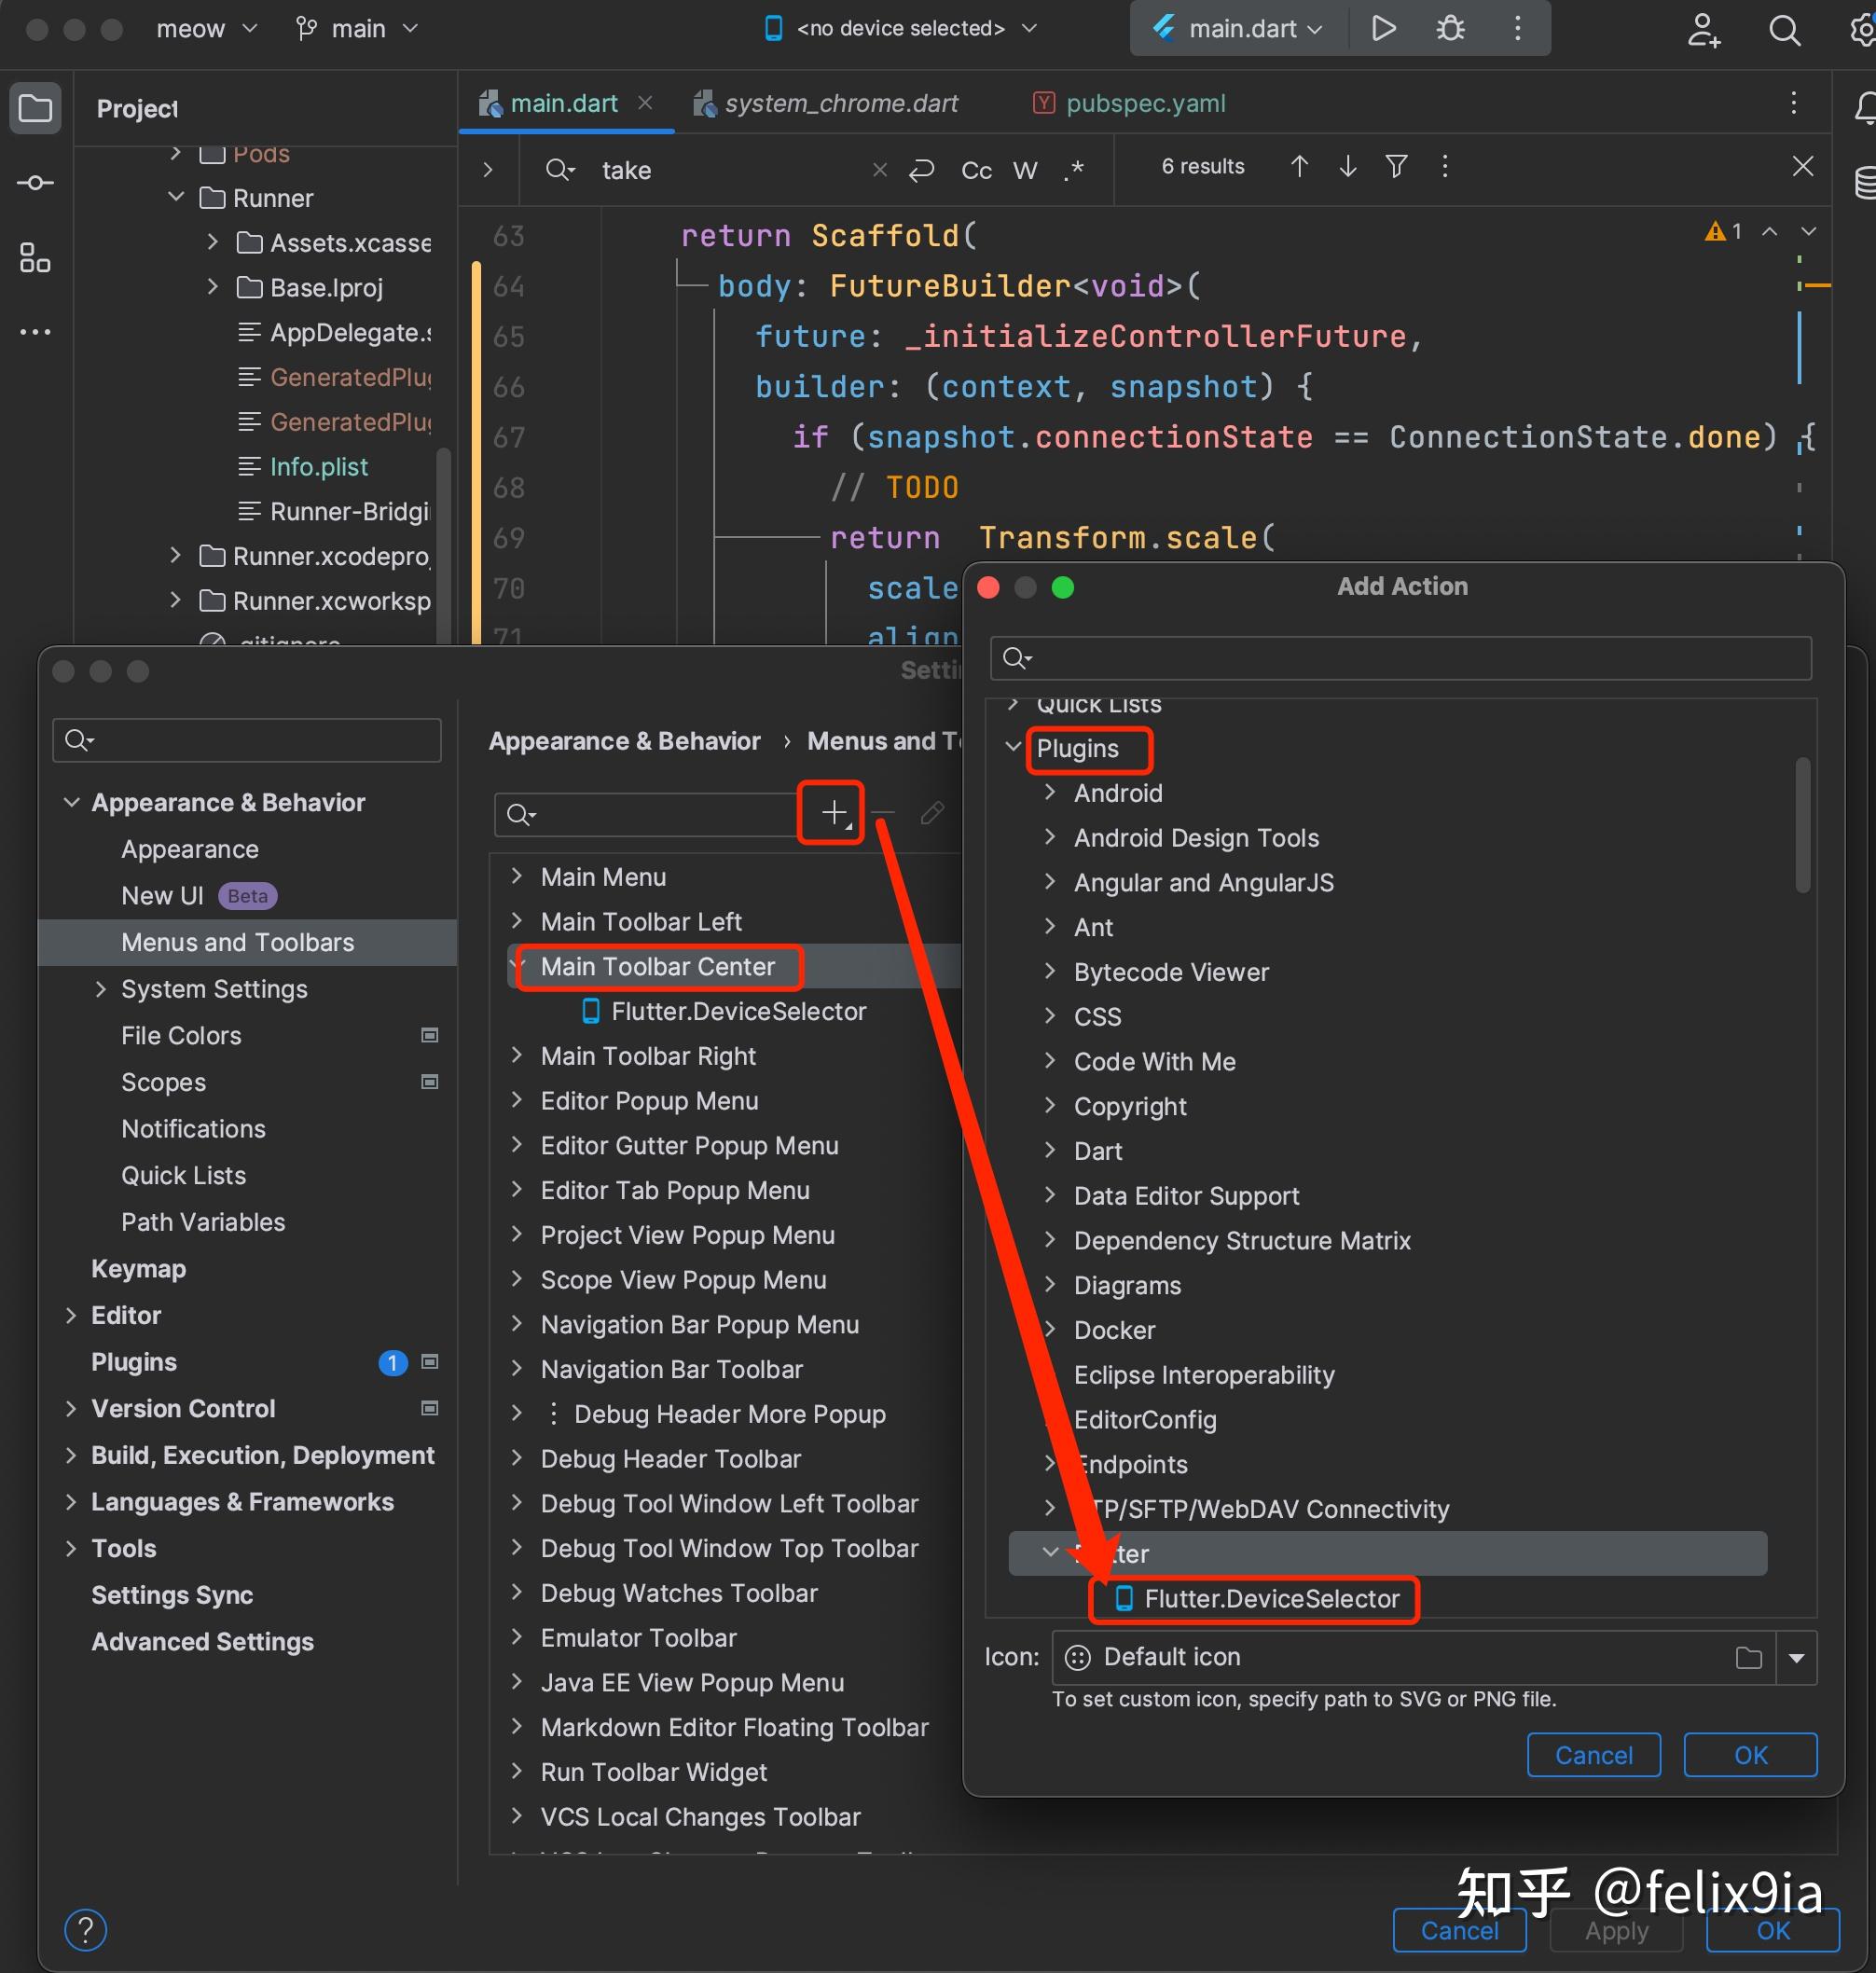Click the invite collaborator person icon
Screen dimensions: 1876x1973
[1703, 31]
